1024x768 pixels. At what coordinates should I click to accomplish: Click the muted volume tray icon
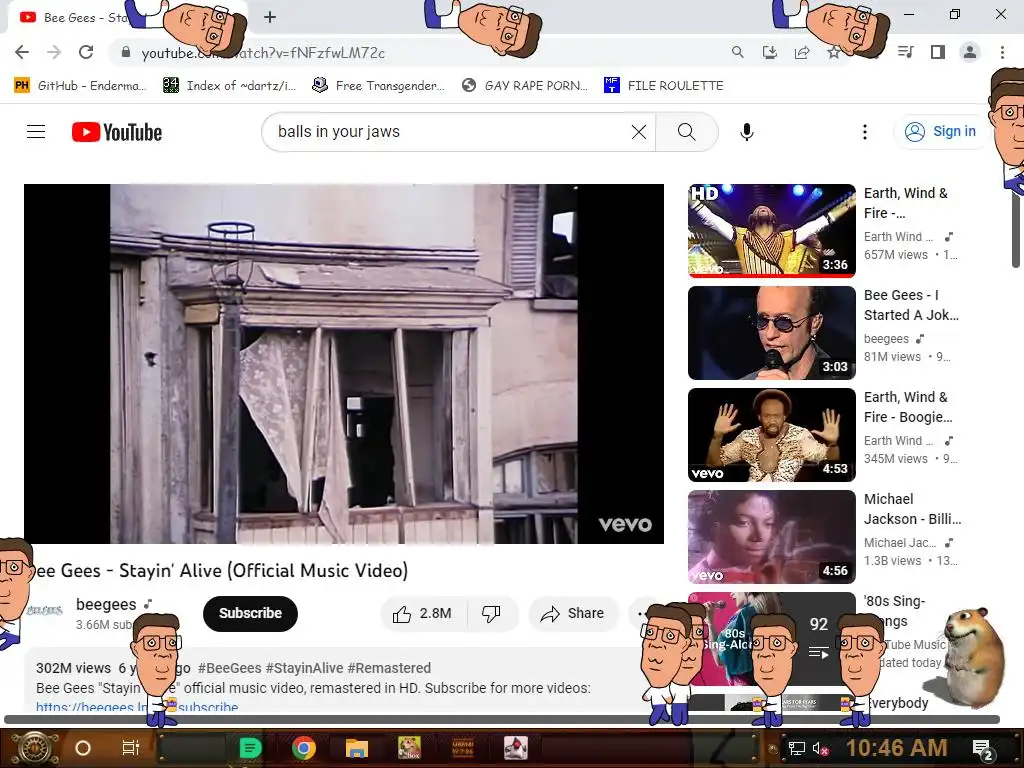click(820, 748)
